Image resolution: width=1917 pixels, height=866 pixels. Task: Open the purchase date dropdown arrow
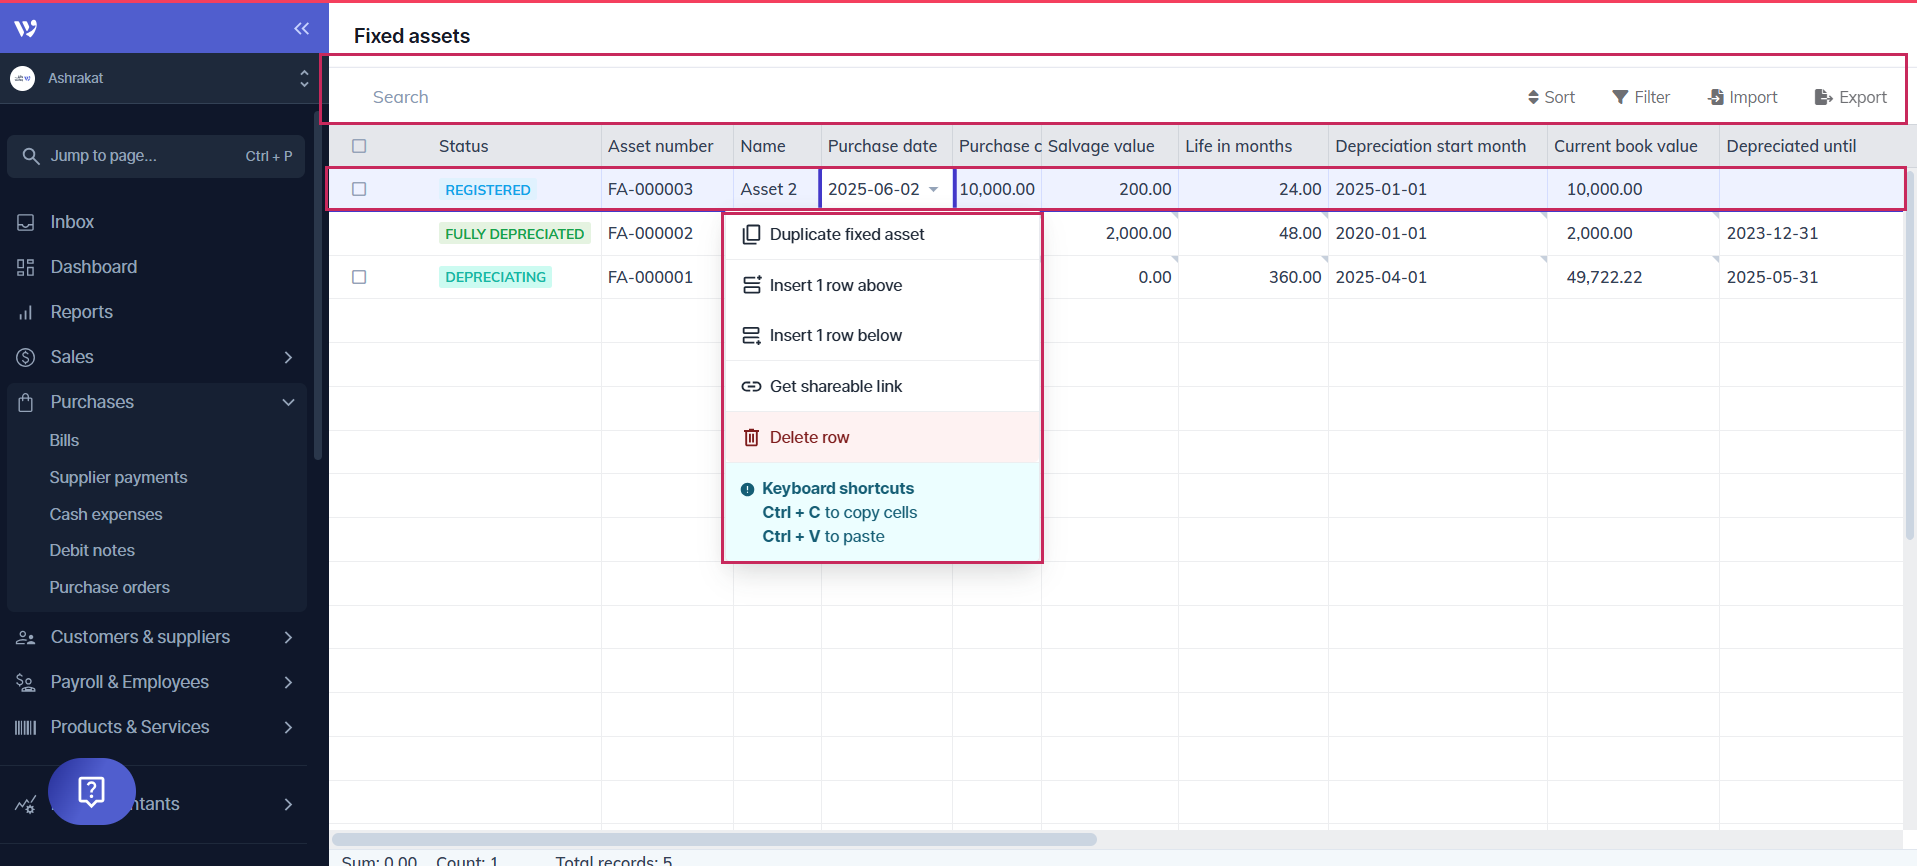point(933,189)
